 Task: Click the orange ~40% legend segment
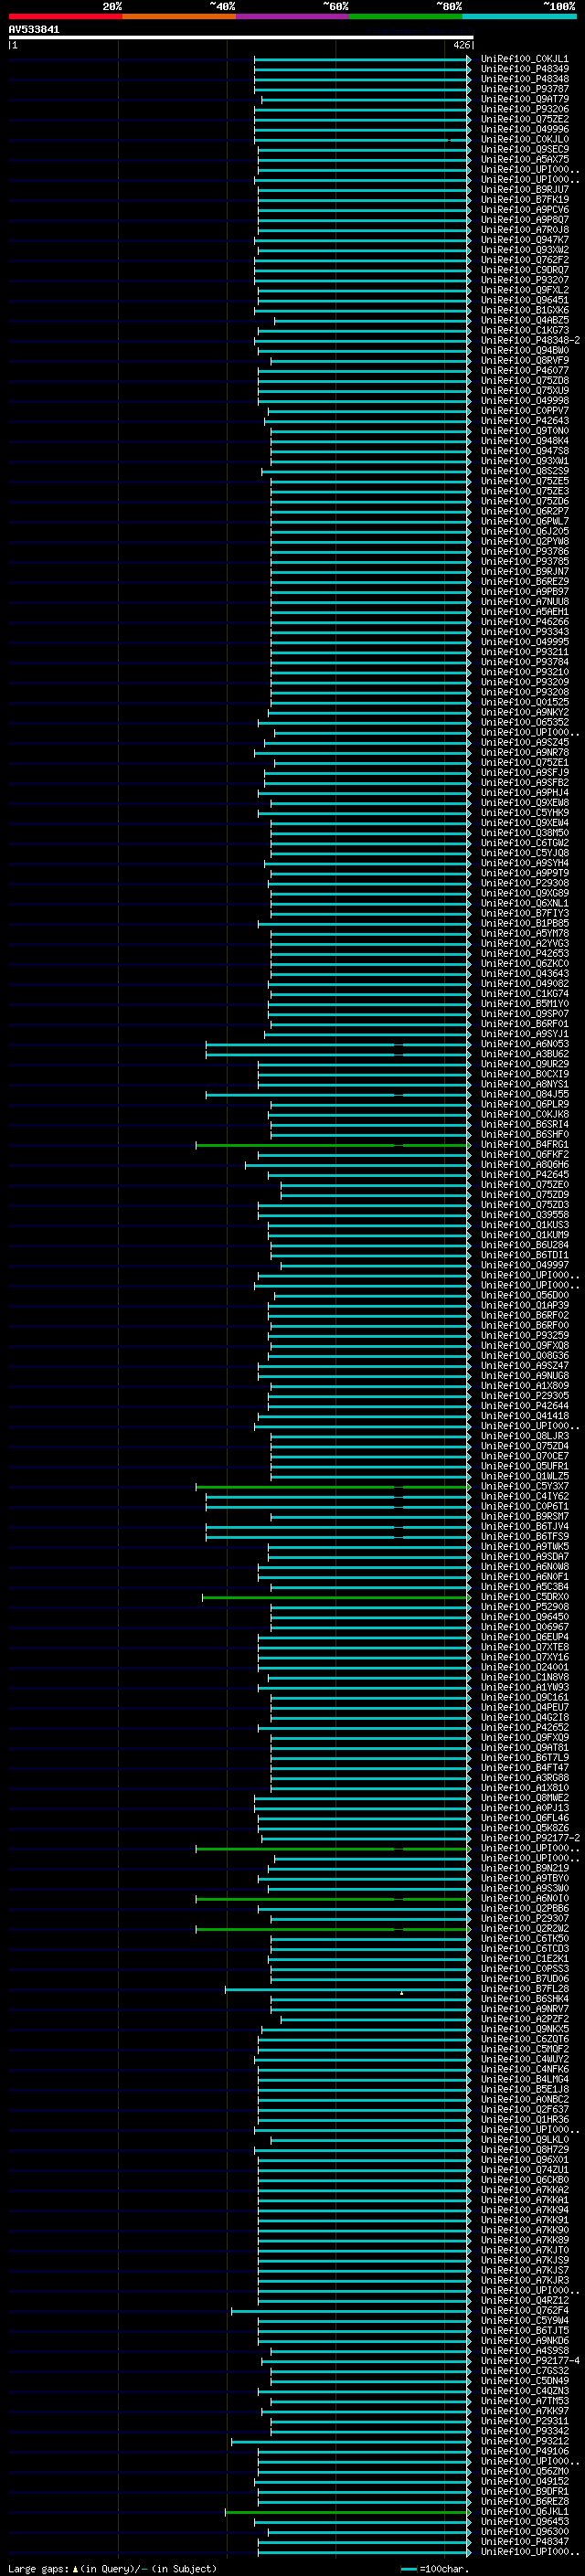click(x=179, y=16)
